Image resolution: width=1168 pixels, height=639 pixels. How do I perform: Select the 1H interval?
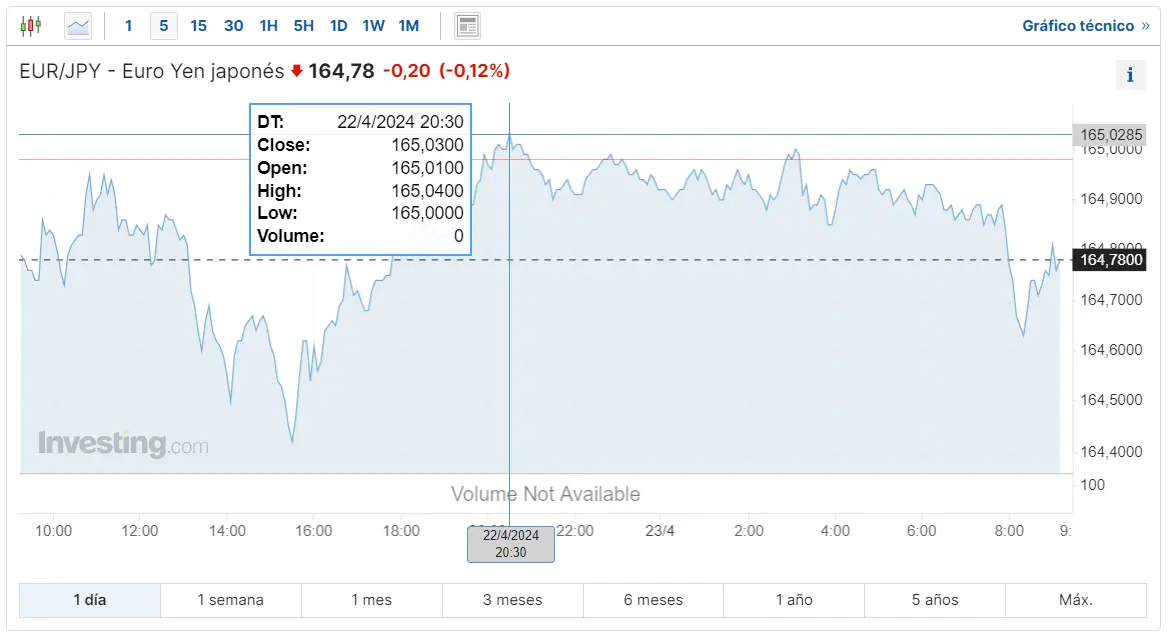[268, 26]
